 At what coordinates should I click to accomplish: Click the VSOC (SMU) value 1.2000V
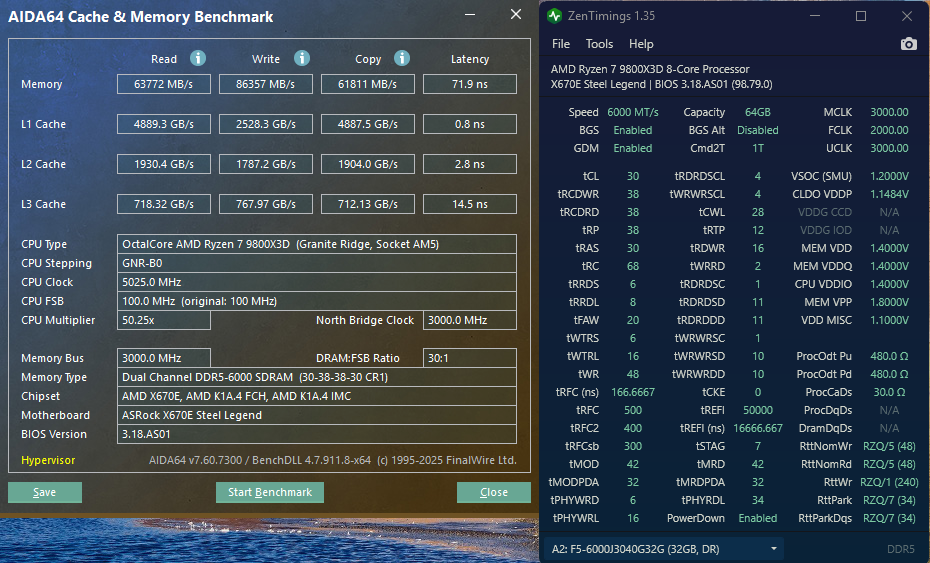tap(889, 176)
